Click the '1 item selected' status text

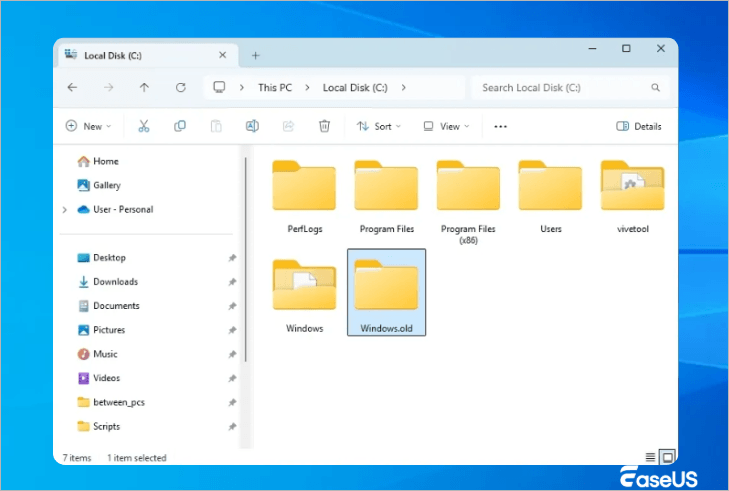point(137,458)
